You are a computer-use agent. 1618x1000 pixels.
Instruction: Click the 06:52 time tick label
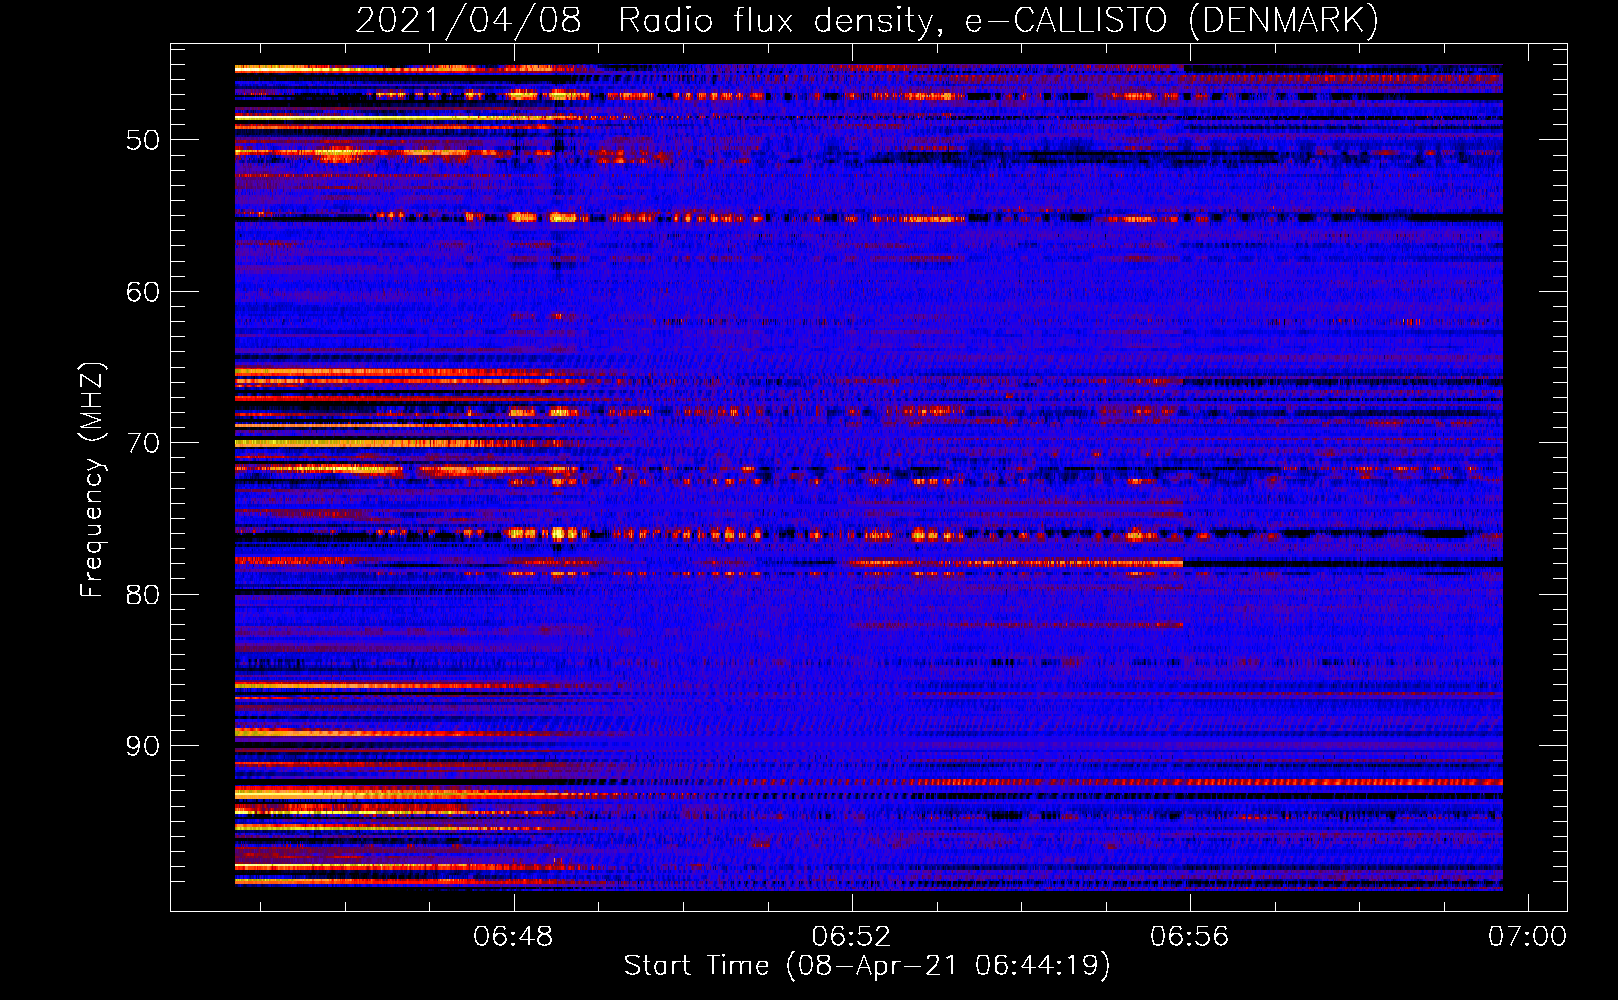[x=851, y=936]
